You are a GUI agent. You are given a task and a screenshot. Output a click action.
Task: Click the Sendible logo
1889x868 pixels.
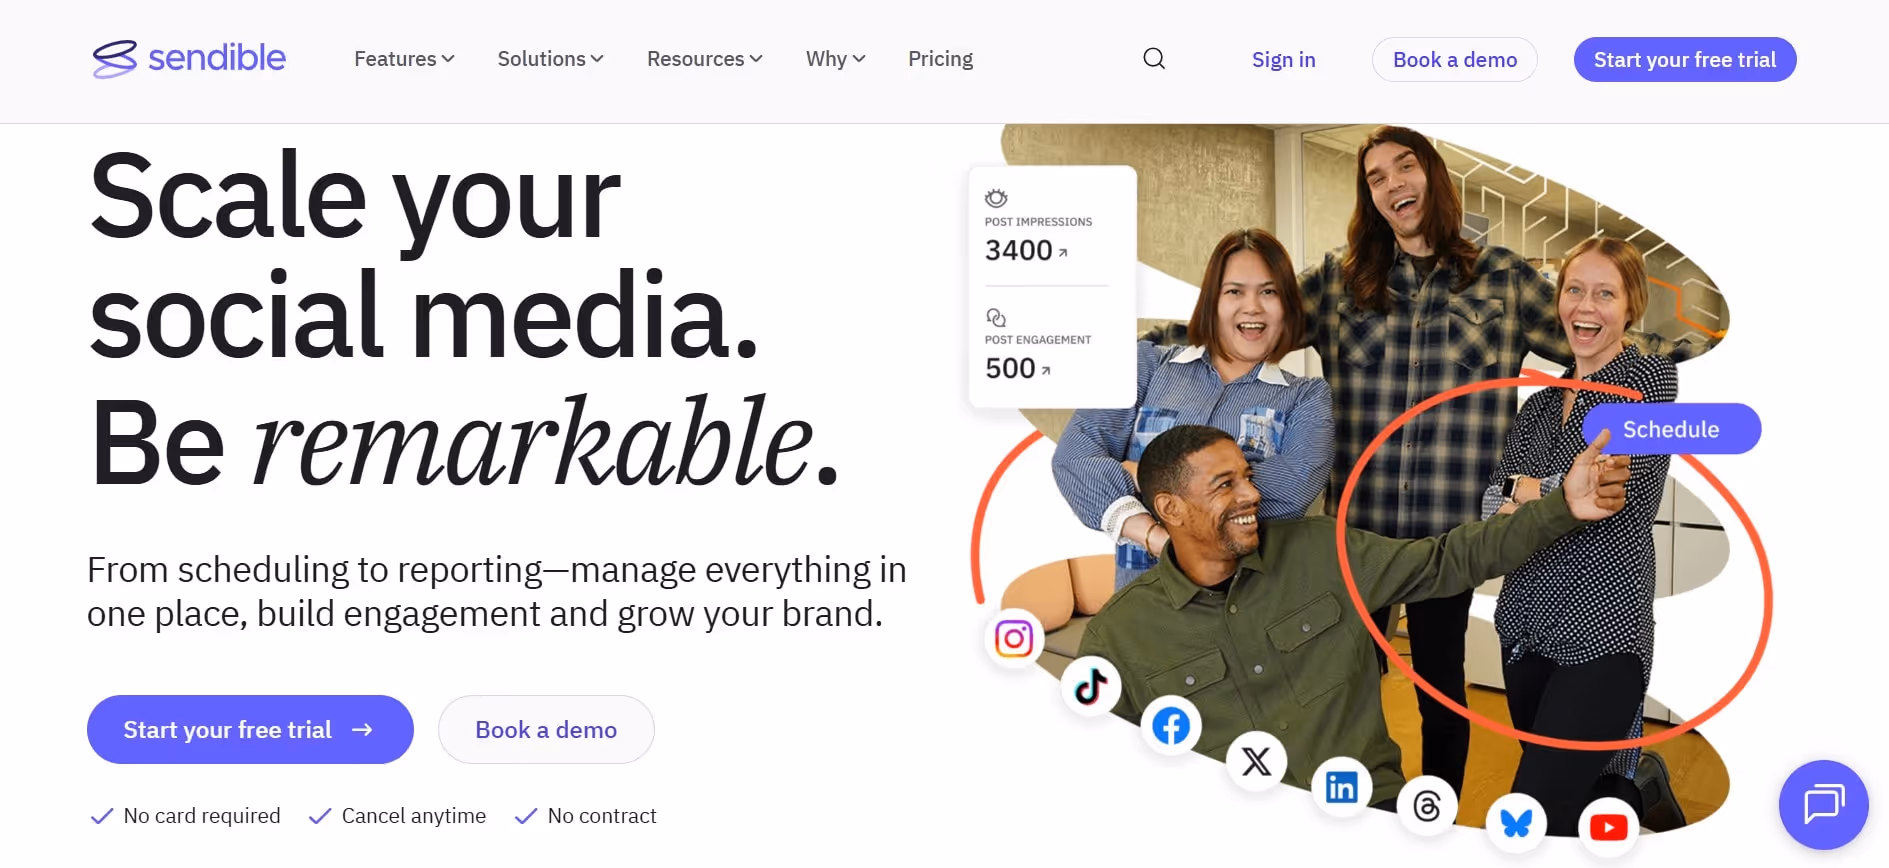tap(189, 59)
